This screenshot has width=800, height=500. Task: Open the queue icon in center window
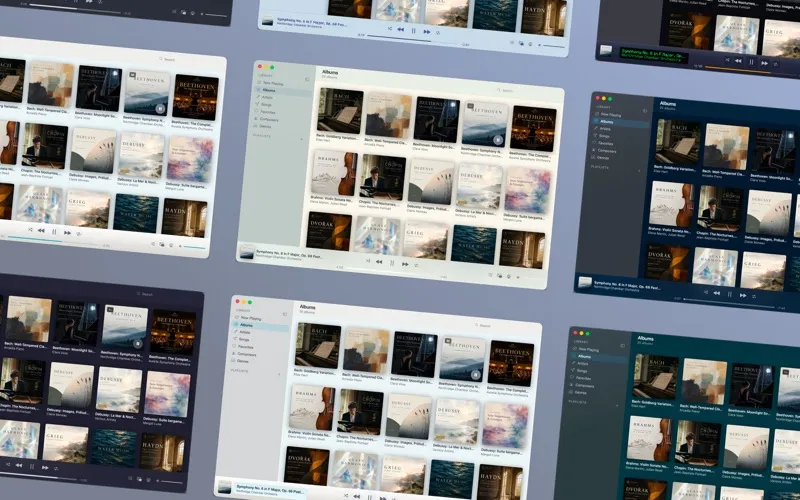click(x=491, y=275)
